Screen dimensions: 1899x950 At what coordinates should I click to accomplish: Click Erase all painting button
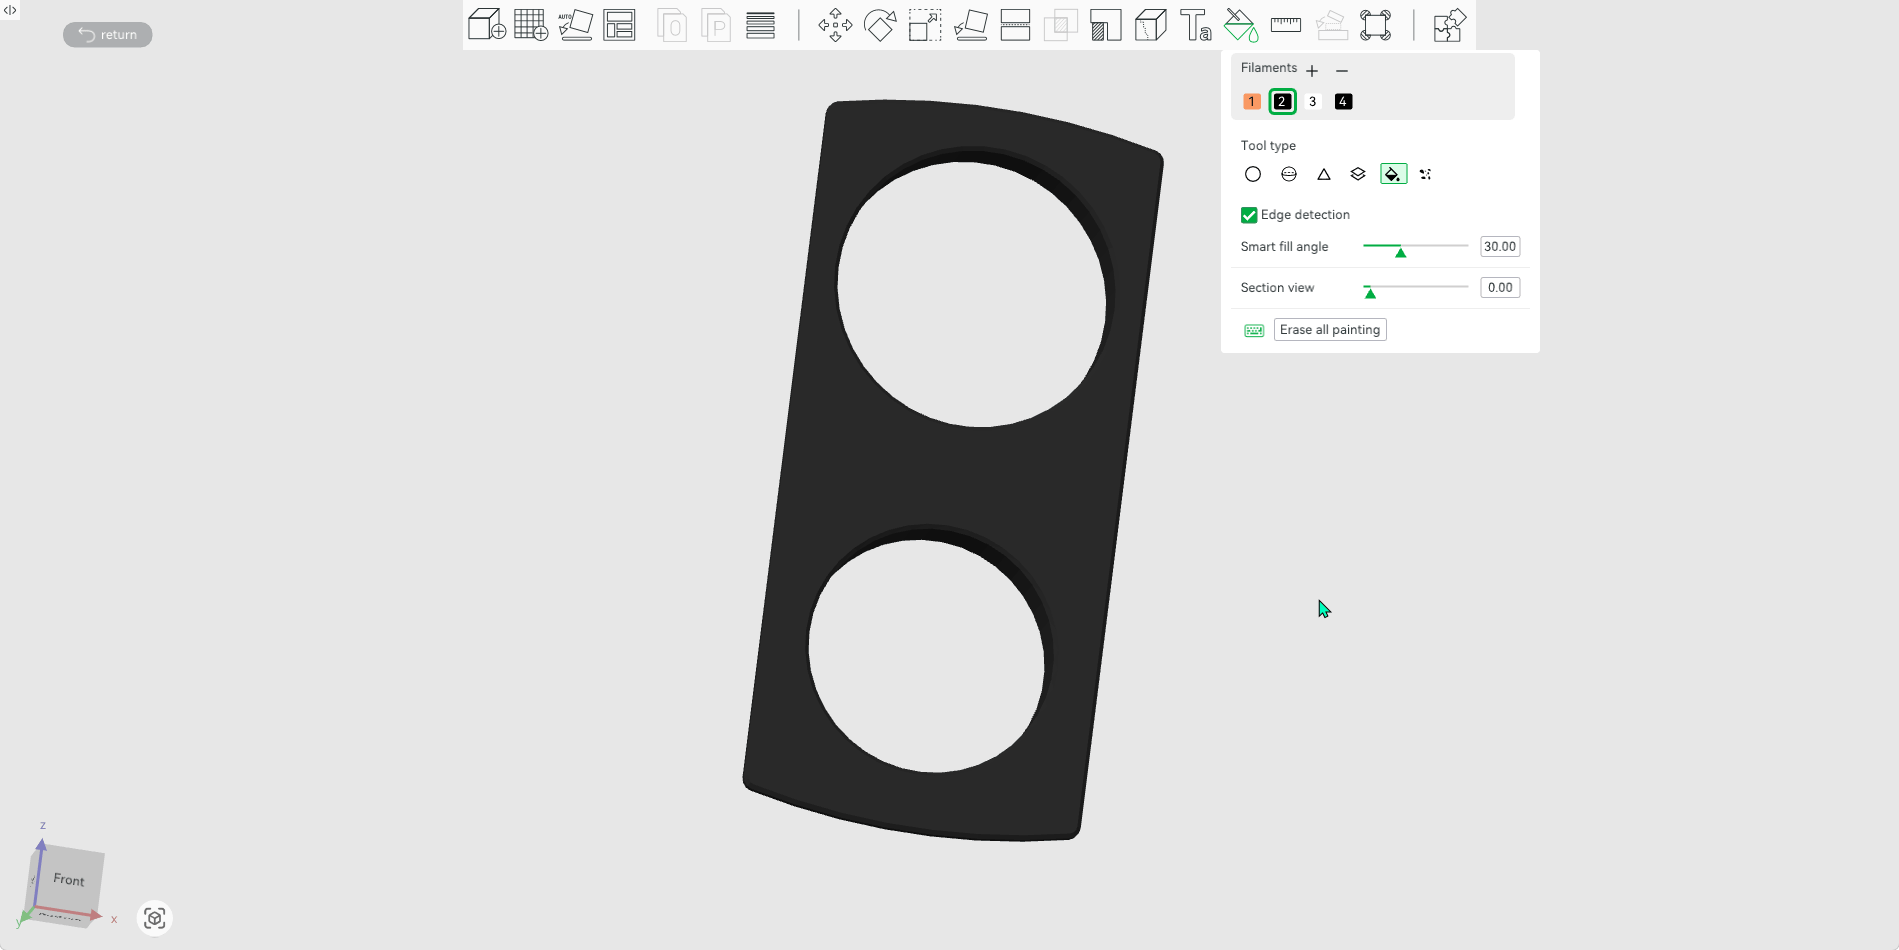coord(1330,330)
